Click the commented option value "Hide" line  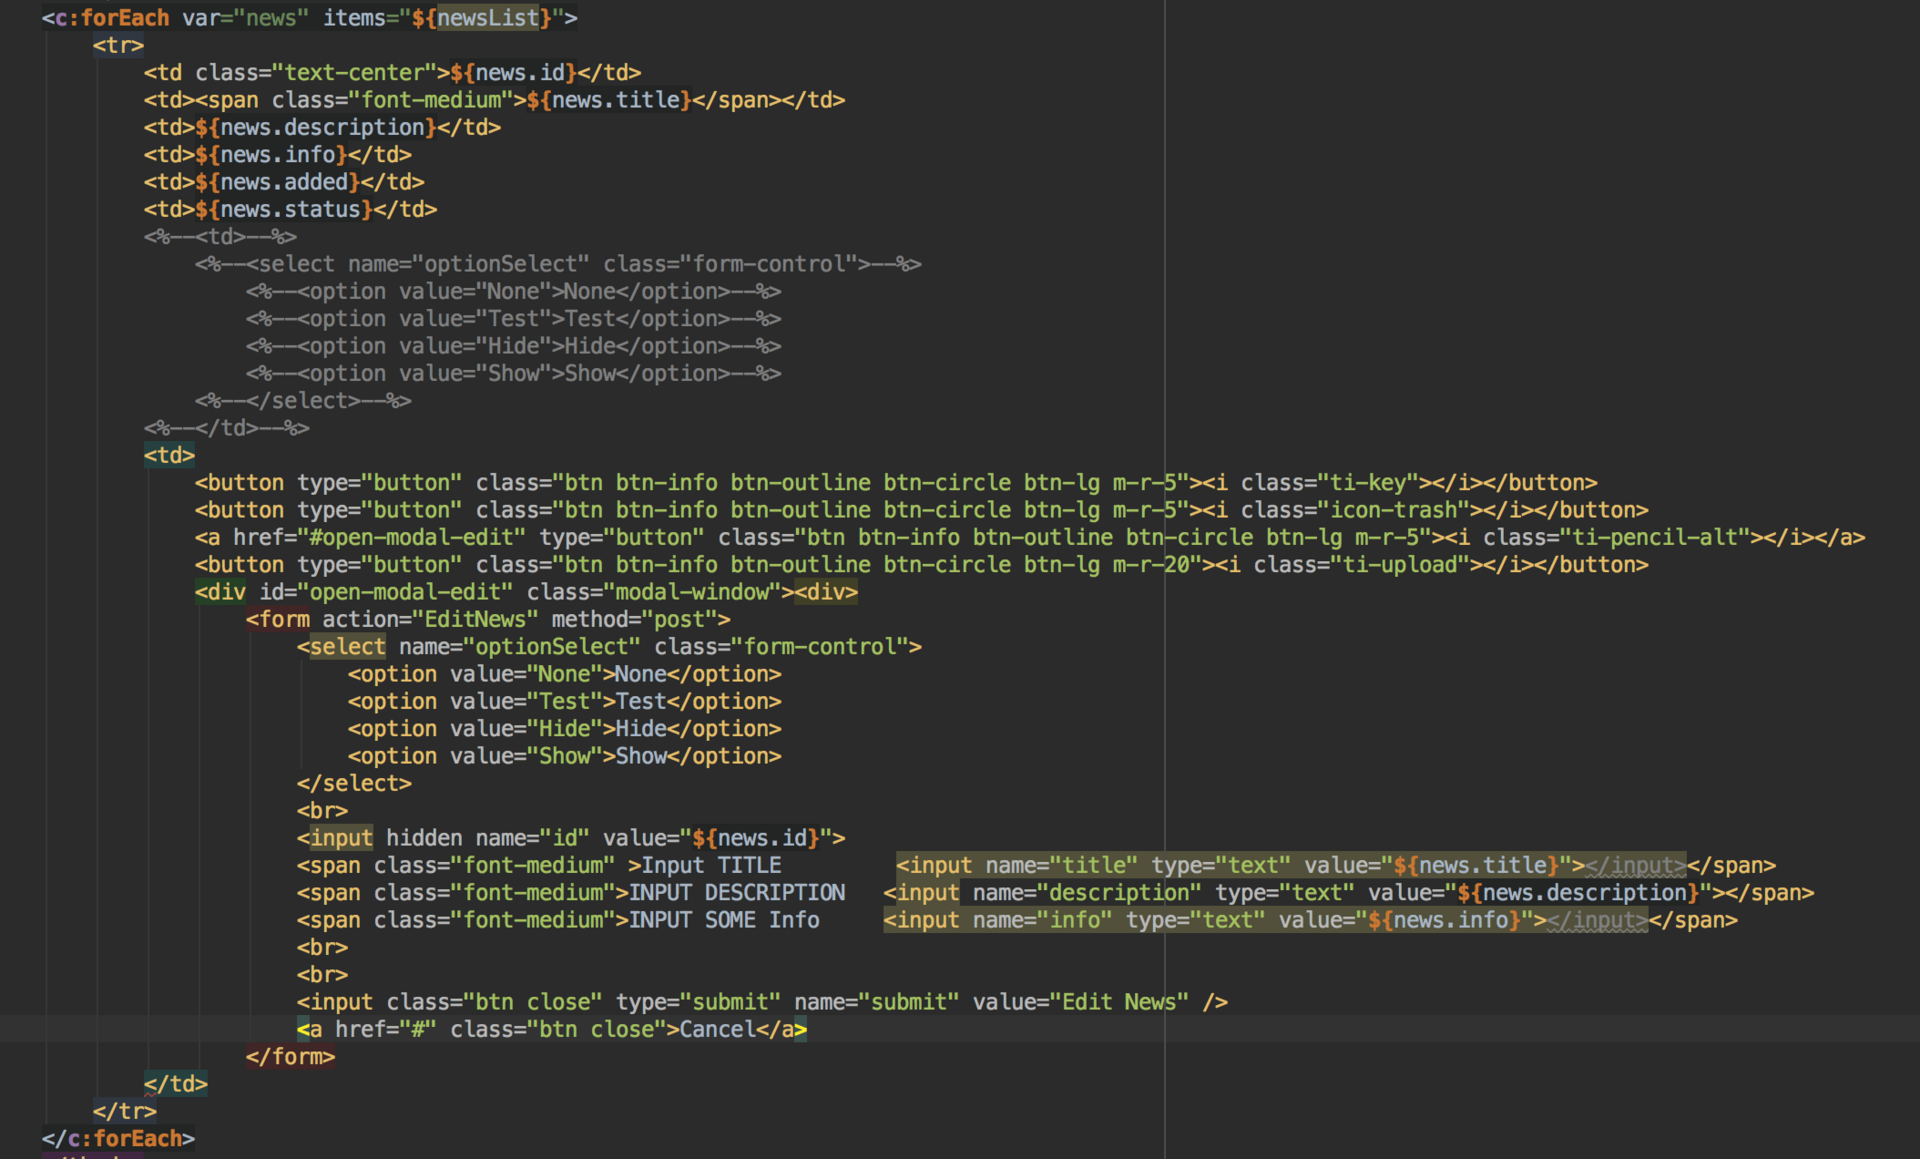click(x=514, y=346)
